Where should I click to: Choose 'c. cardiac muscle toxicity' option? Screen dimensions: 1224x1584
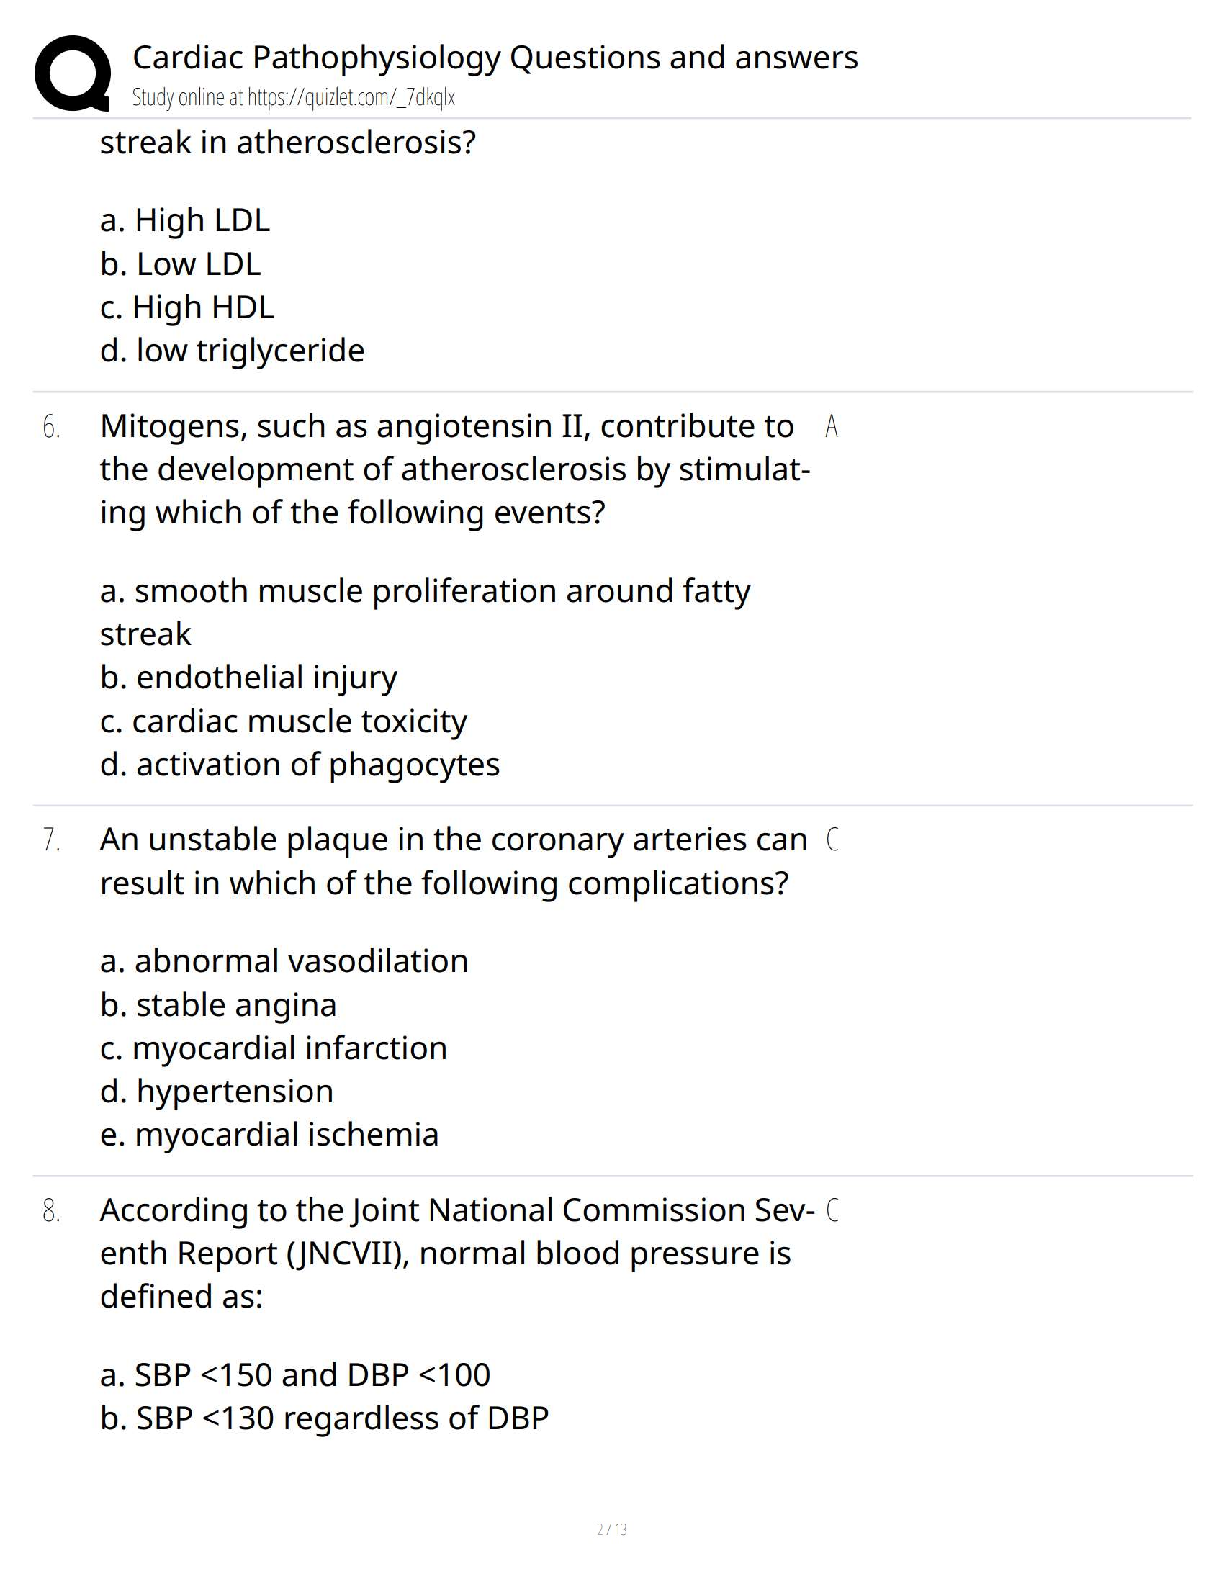coord(283,721)
